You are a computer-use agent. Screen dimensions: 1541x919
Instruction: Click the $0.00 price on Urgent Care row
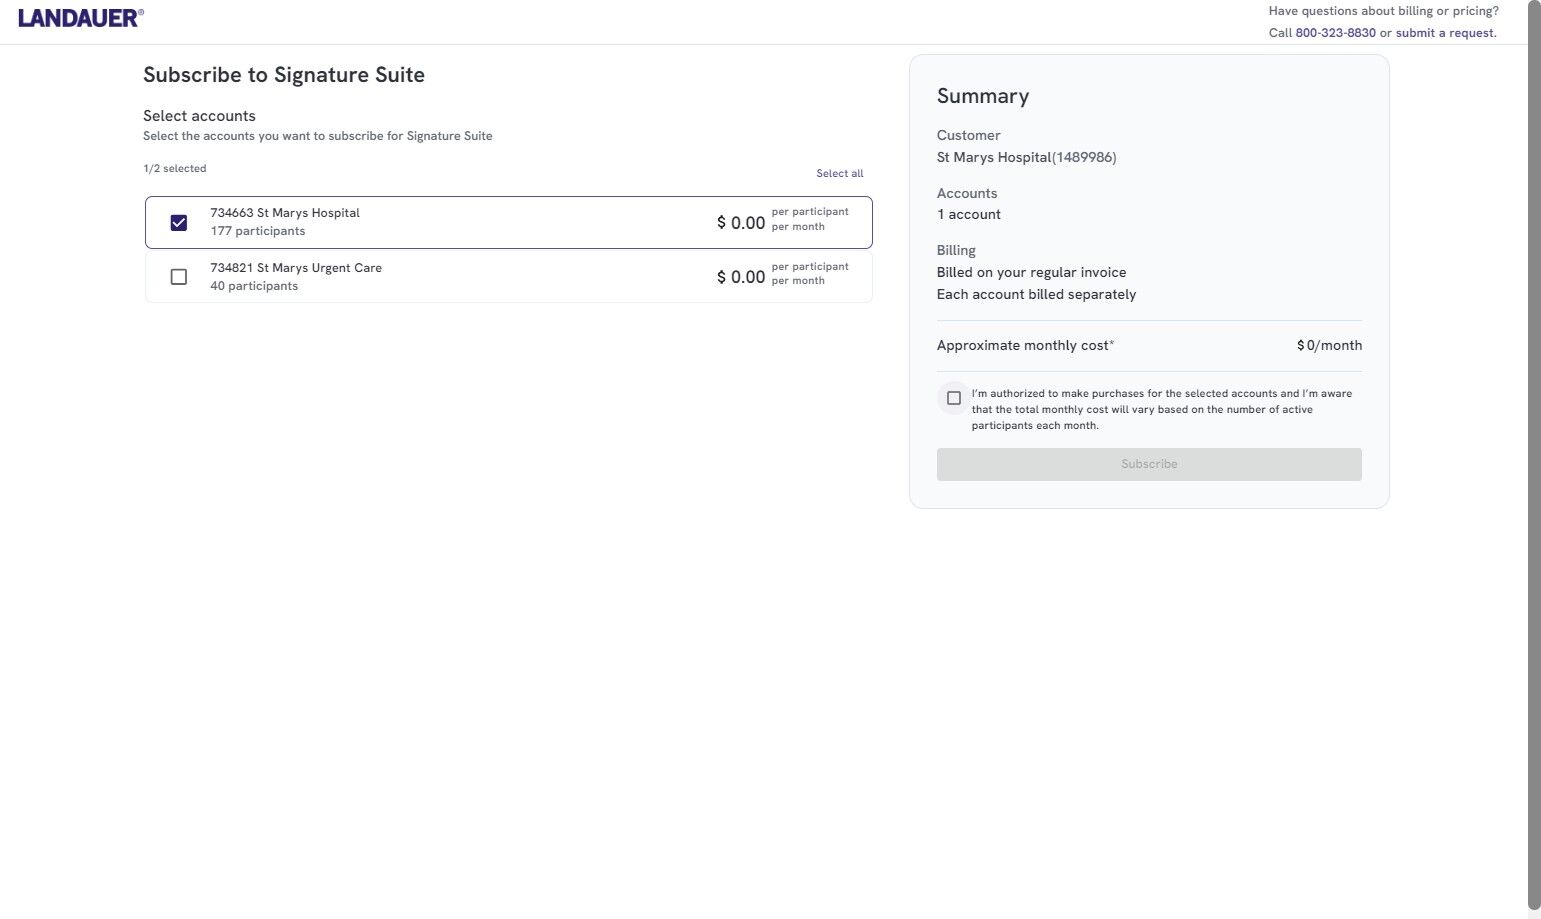point(741,277)
